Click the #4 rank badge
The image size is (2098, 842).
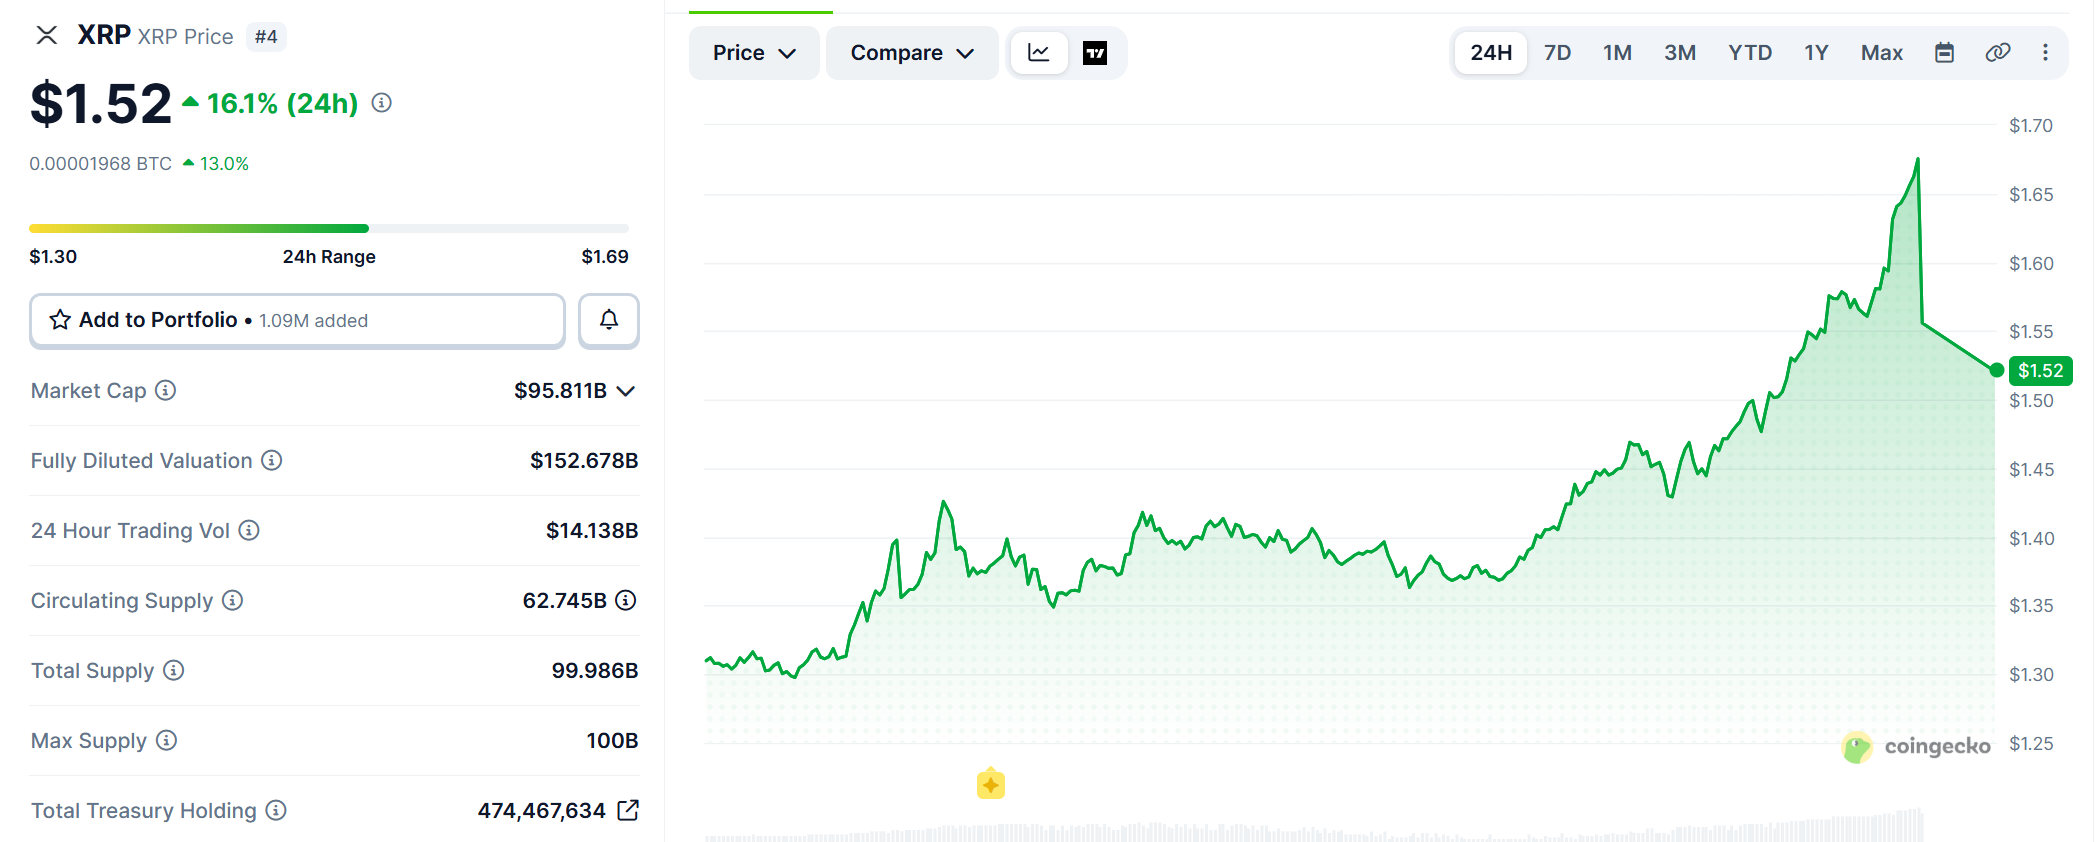(x=266, y=37)
